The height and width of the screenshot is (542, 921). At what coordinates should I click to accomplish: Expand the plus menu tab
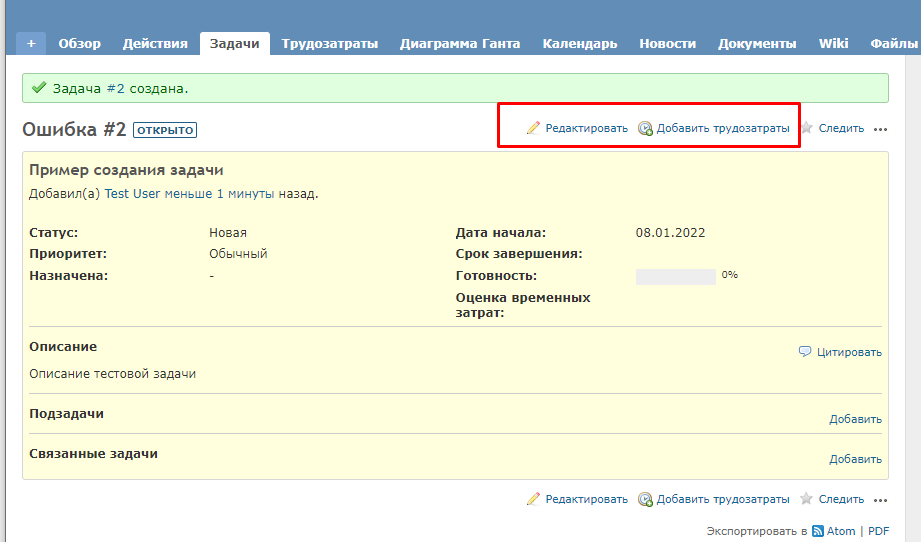[31, 43]
